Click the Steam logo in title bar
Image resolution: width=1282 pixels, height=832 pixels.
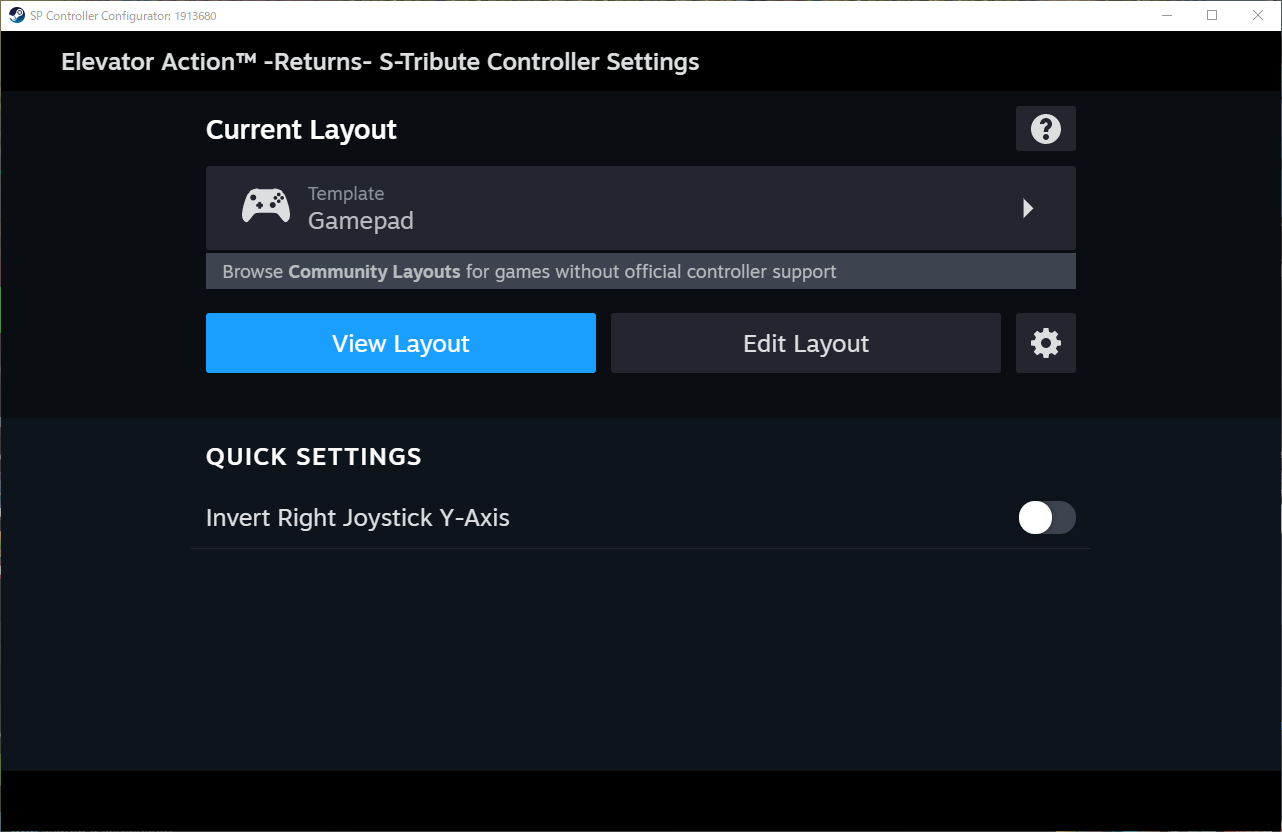[x=17, y=16]
